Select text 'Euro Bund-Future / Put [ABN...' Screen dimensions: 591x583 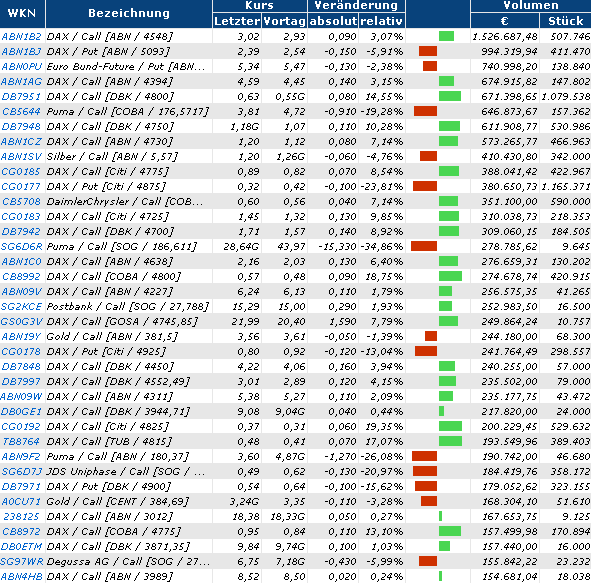tap(126, 67)
